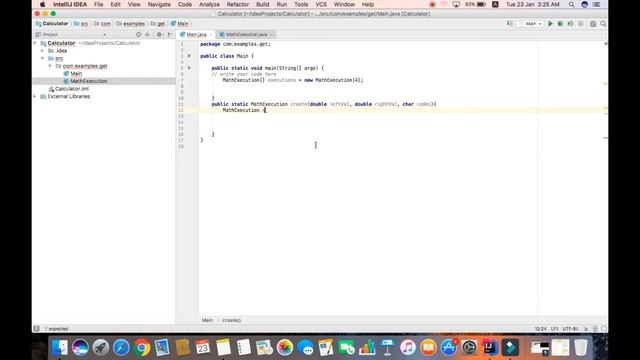Viewport: 640px width, 360px height.
Task: Open Safari from the Dock
Action: coord(121,348)
